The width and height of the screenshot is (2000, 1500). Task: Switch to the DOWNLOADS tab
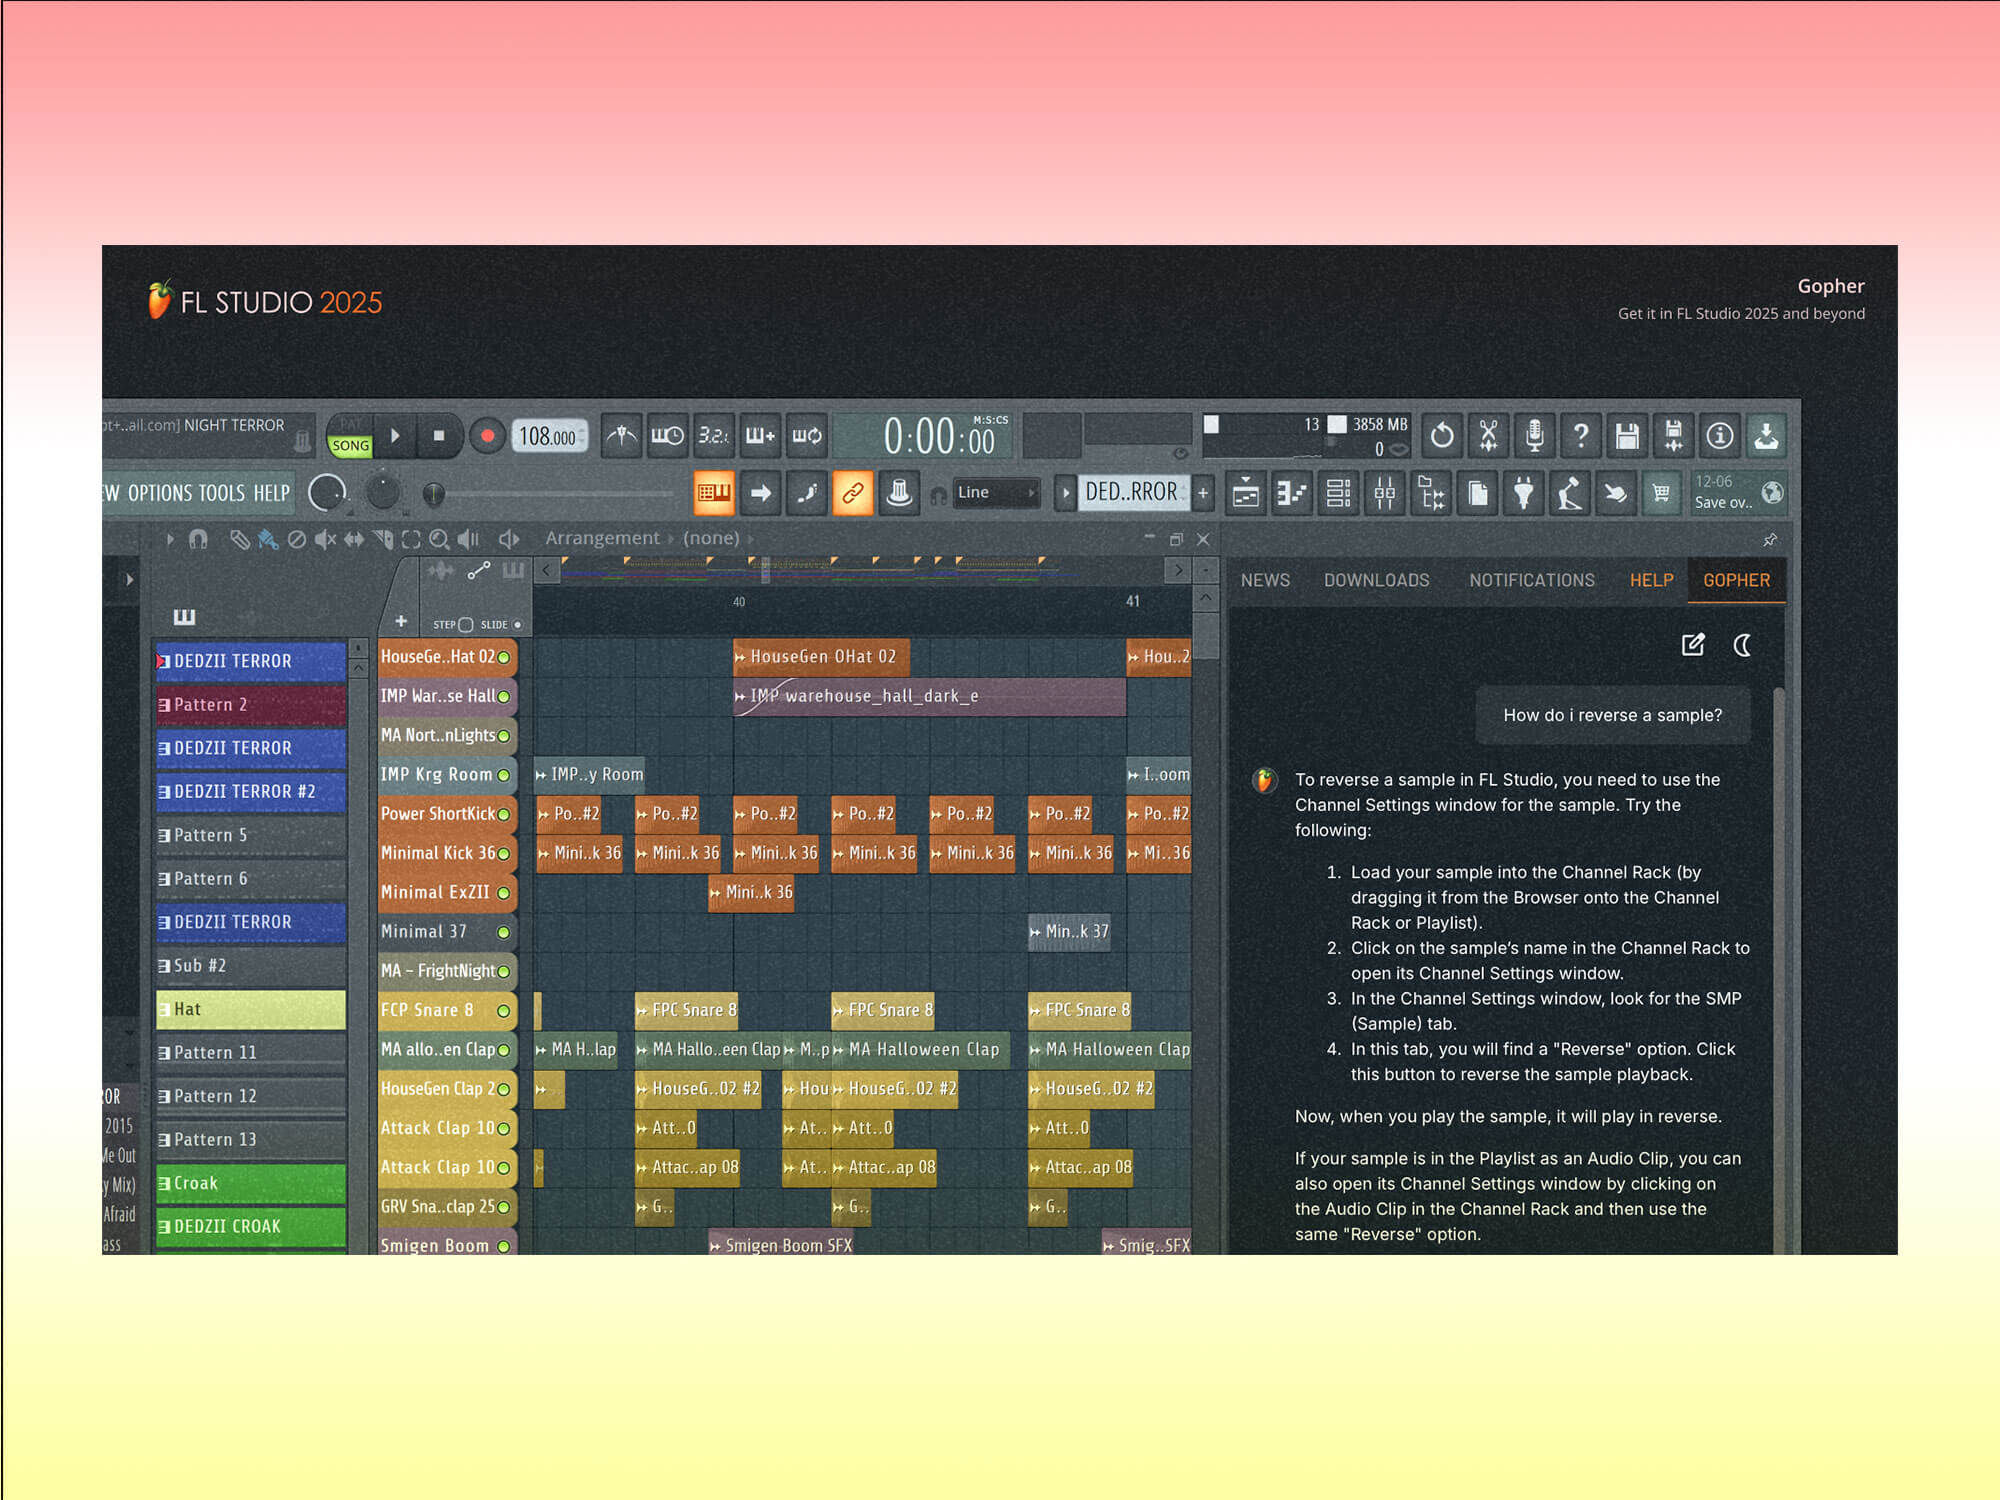1376,580
